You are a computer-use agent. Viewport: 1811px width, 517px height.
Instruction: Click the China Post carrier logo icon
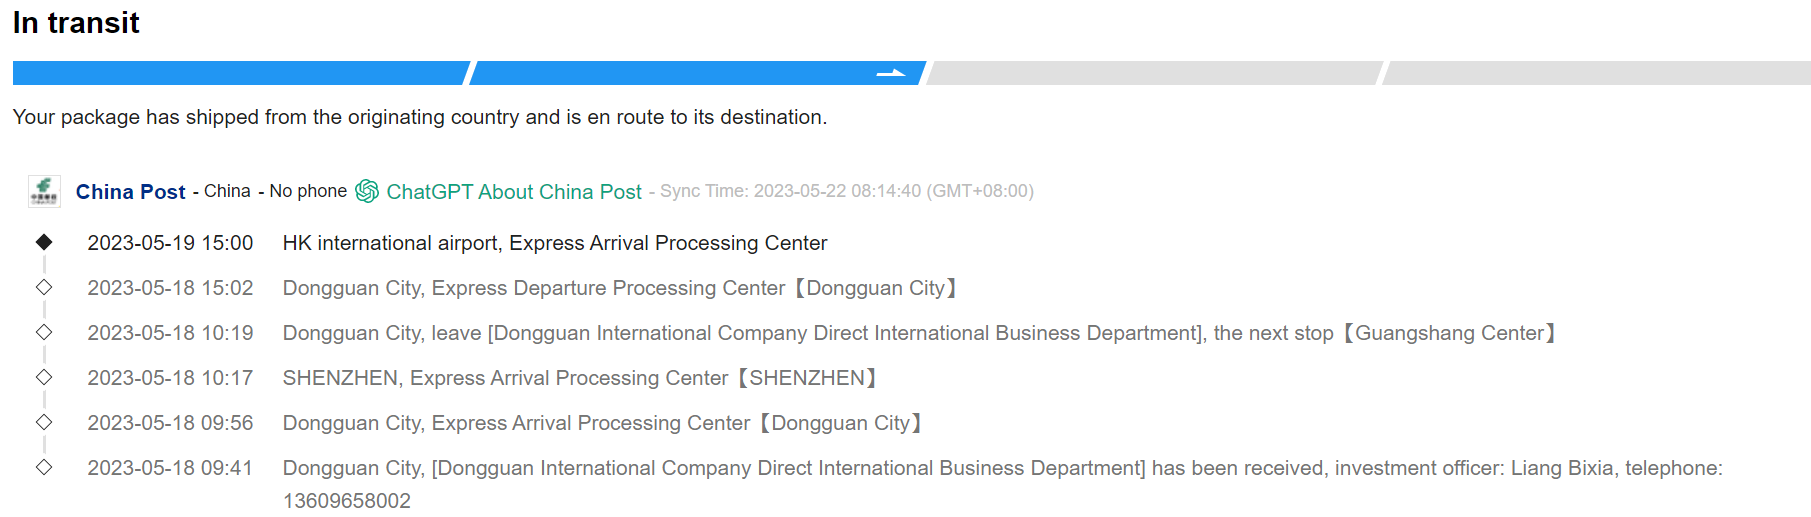tap(44, 191)
